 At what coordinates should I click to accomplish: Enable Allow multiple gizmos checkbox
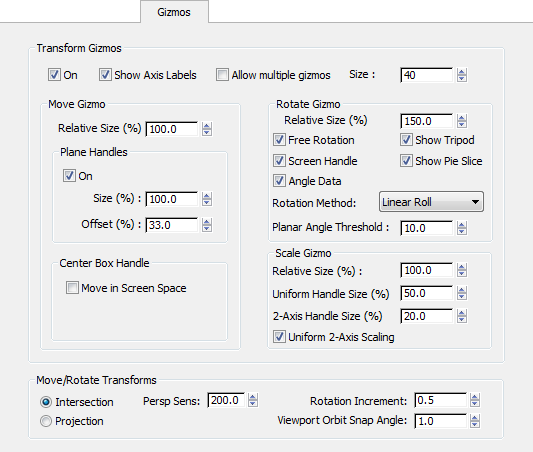pyautogui.click(x=222, y=75)
